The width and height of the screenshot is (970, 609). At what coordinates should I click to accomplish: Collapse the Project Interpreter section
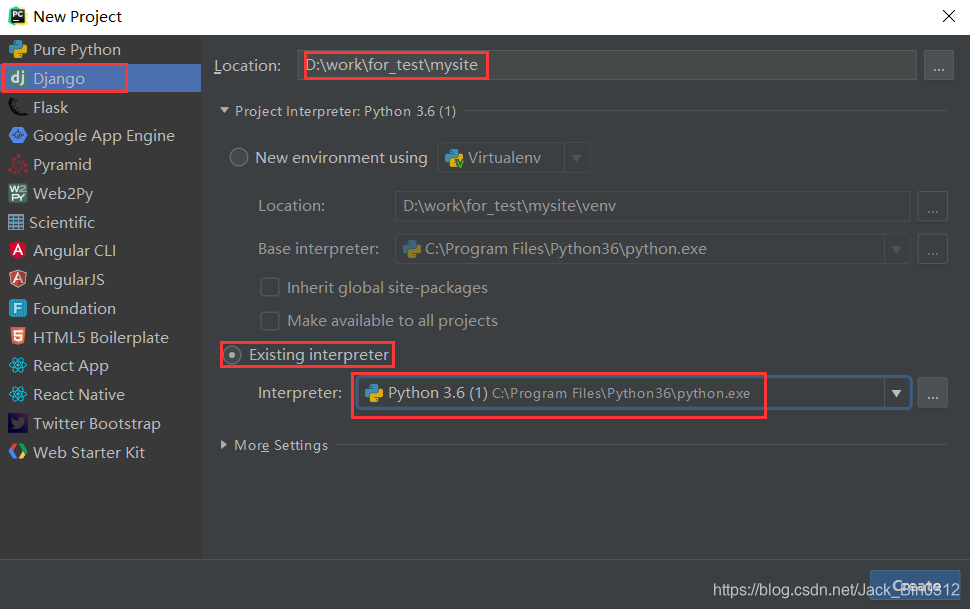point(224,111)
